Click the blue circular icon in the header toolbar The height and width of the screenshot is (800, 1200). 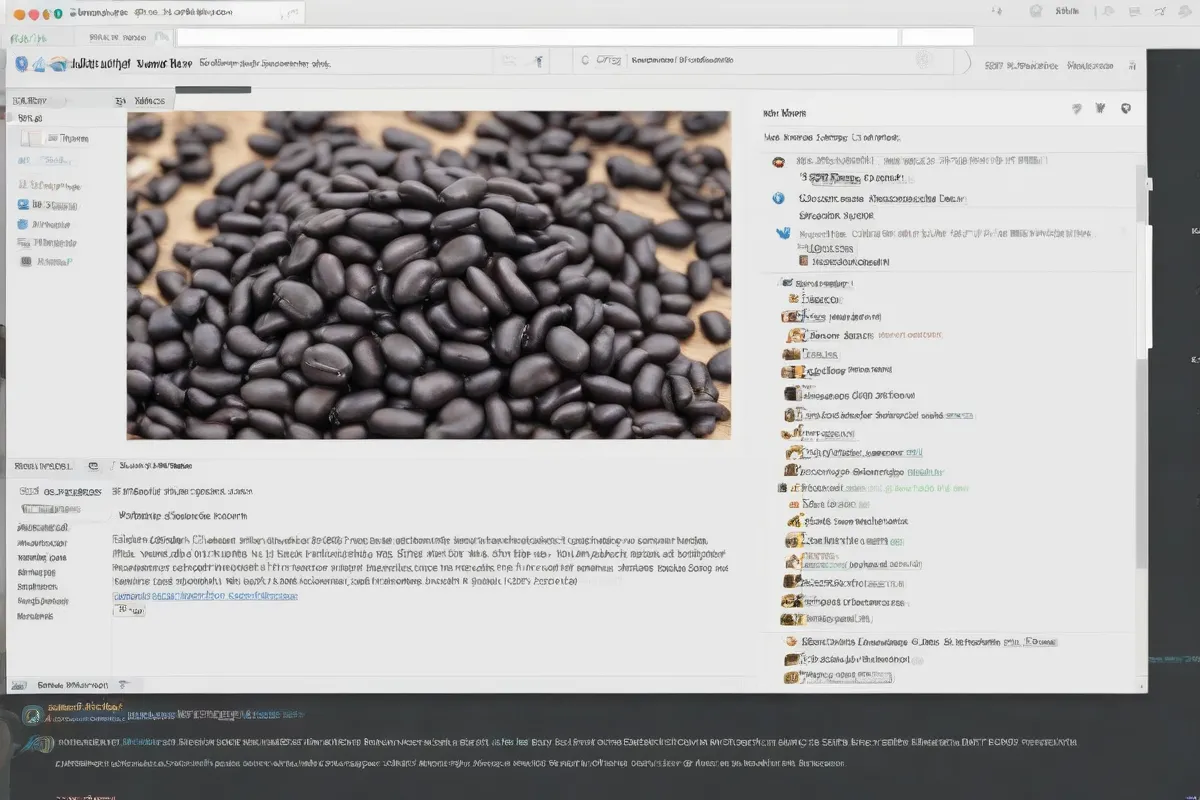tap(21, 63)
